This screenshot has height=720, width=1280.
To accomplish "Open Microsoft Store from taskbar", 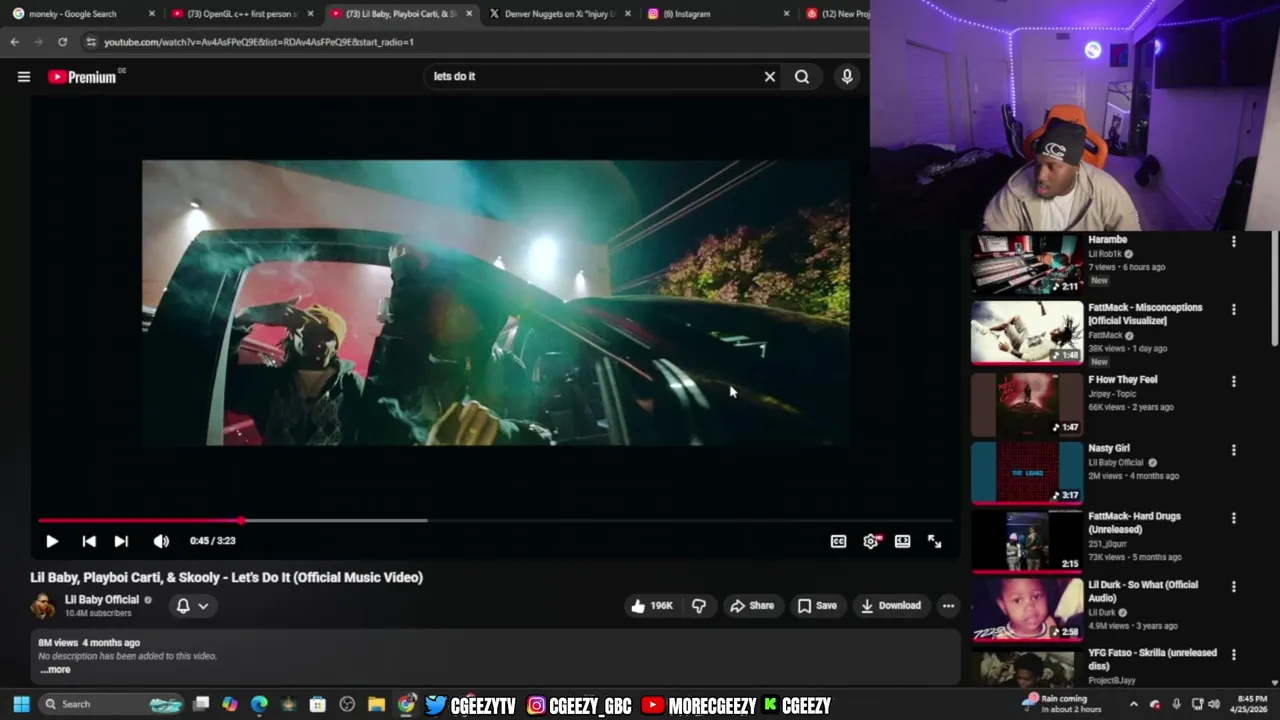I will click(x=318, y=705).
